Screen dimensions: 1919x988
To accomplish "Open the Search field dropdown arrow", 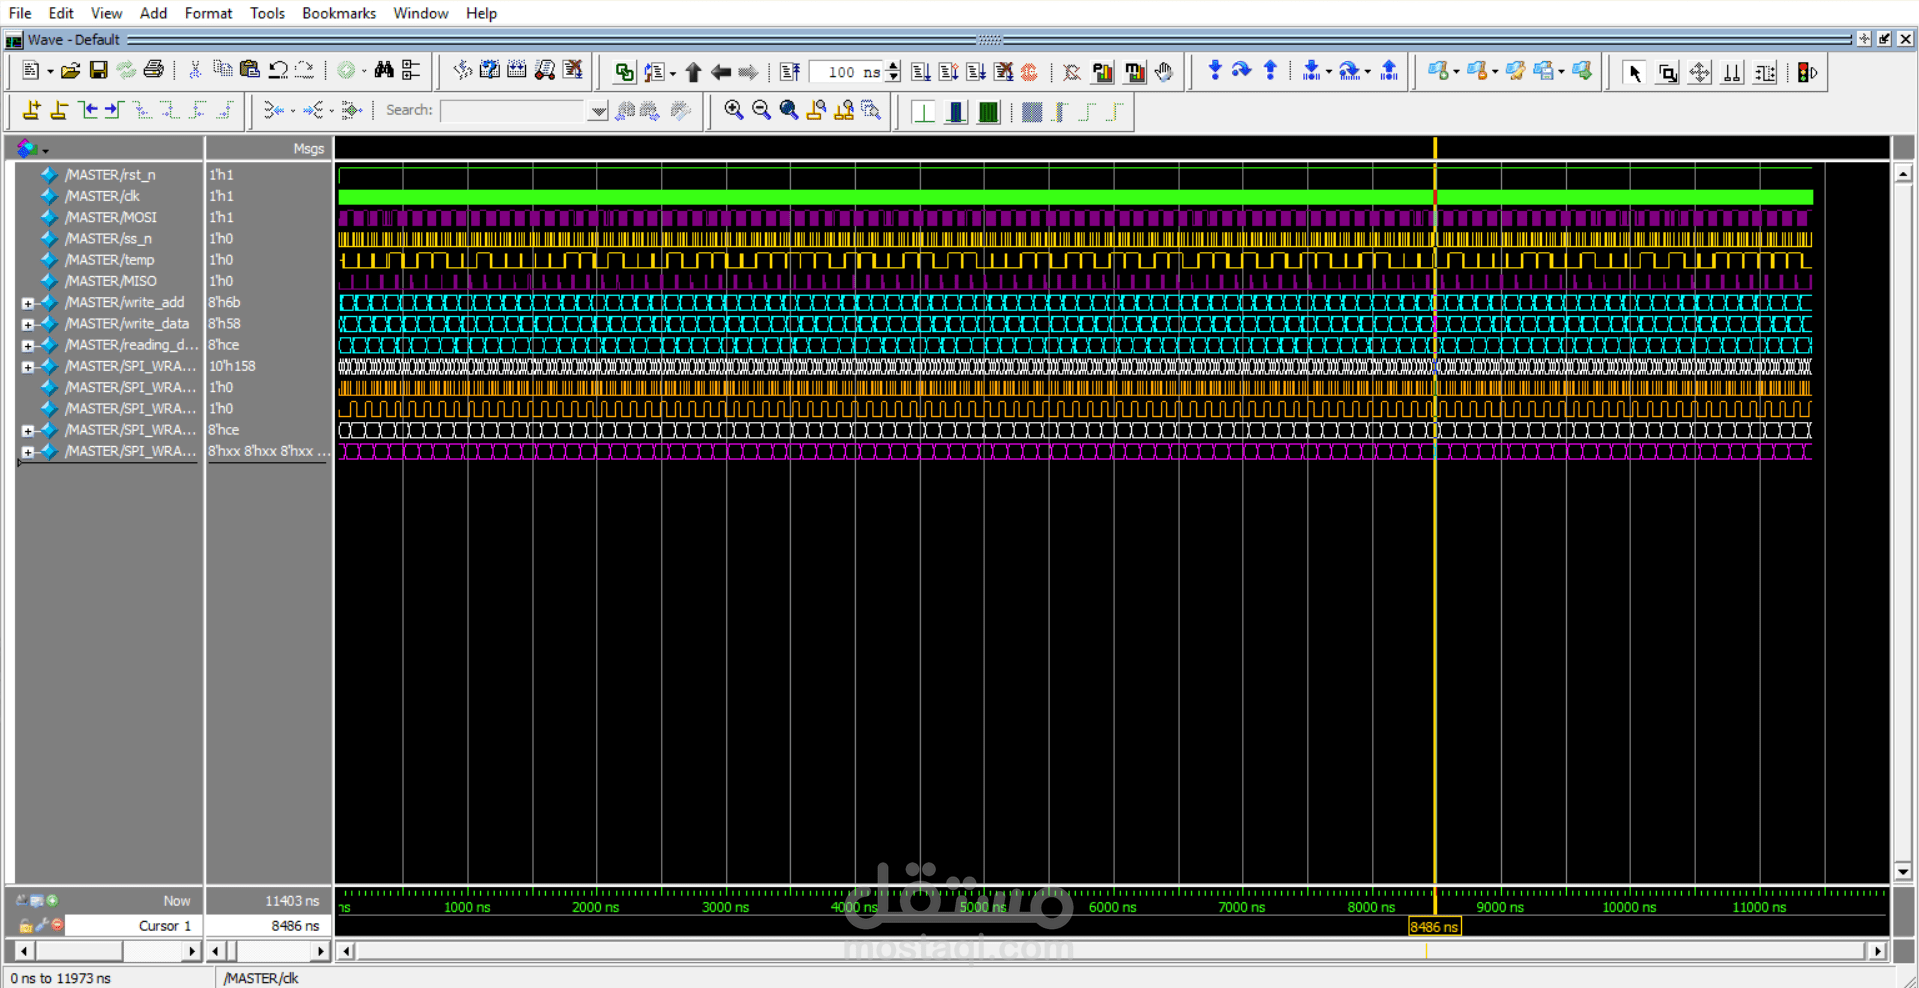I will (598, 111).
